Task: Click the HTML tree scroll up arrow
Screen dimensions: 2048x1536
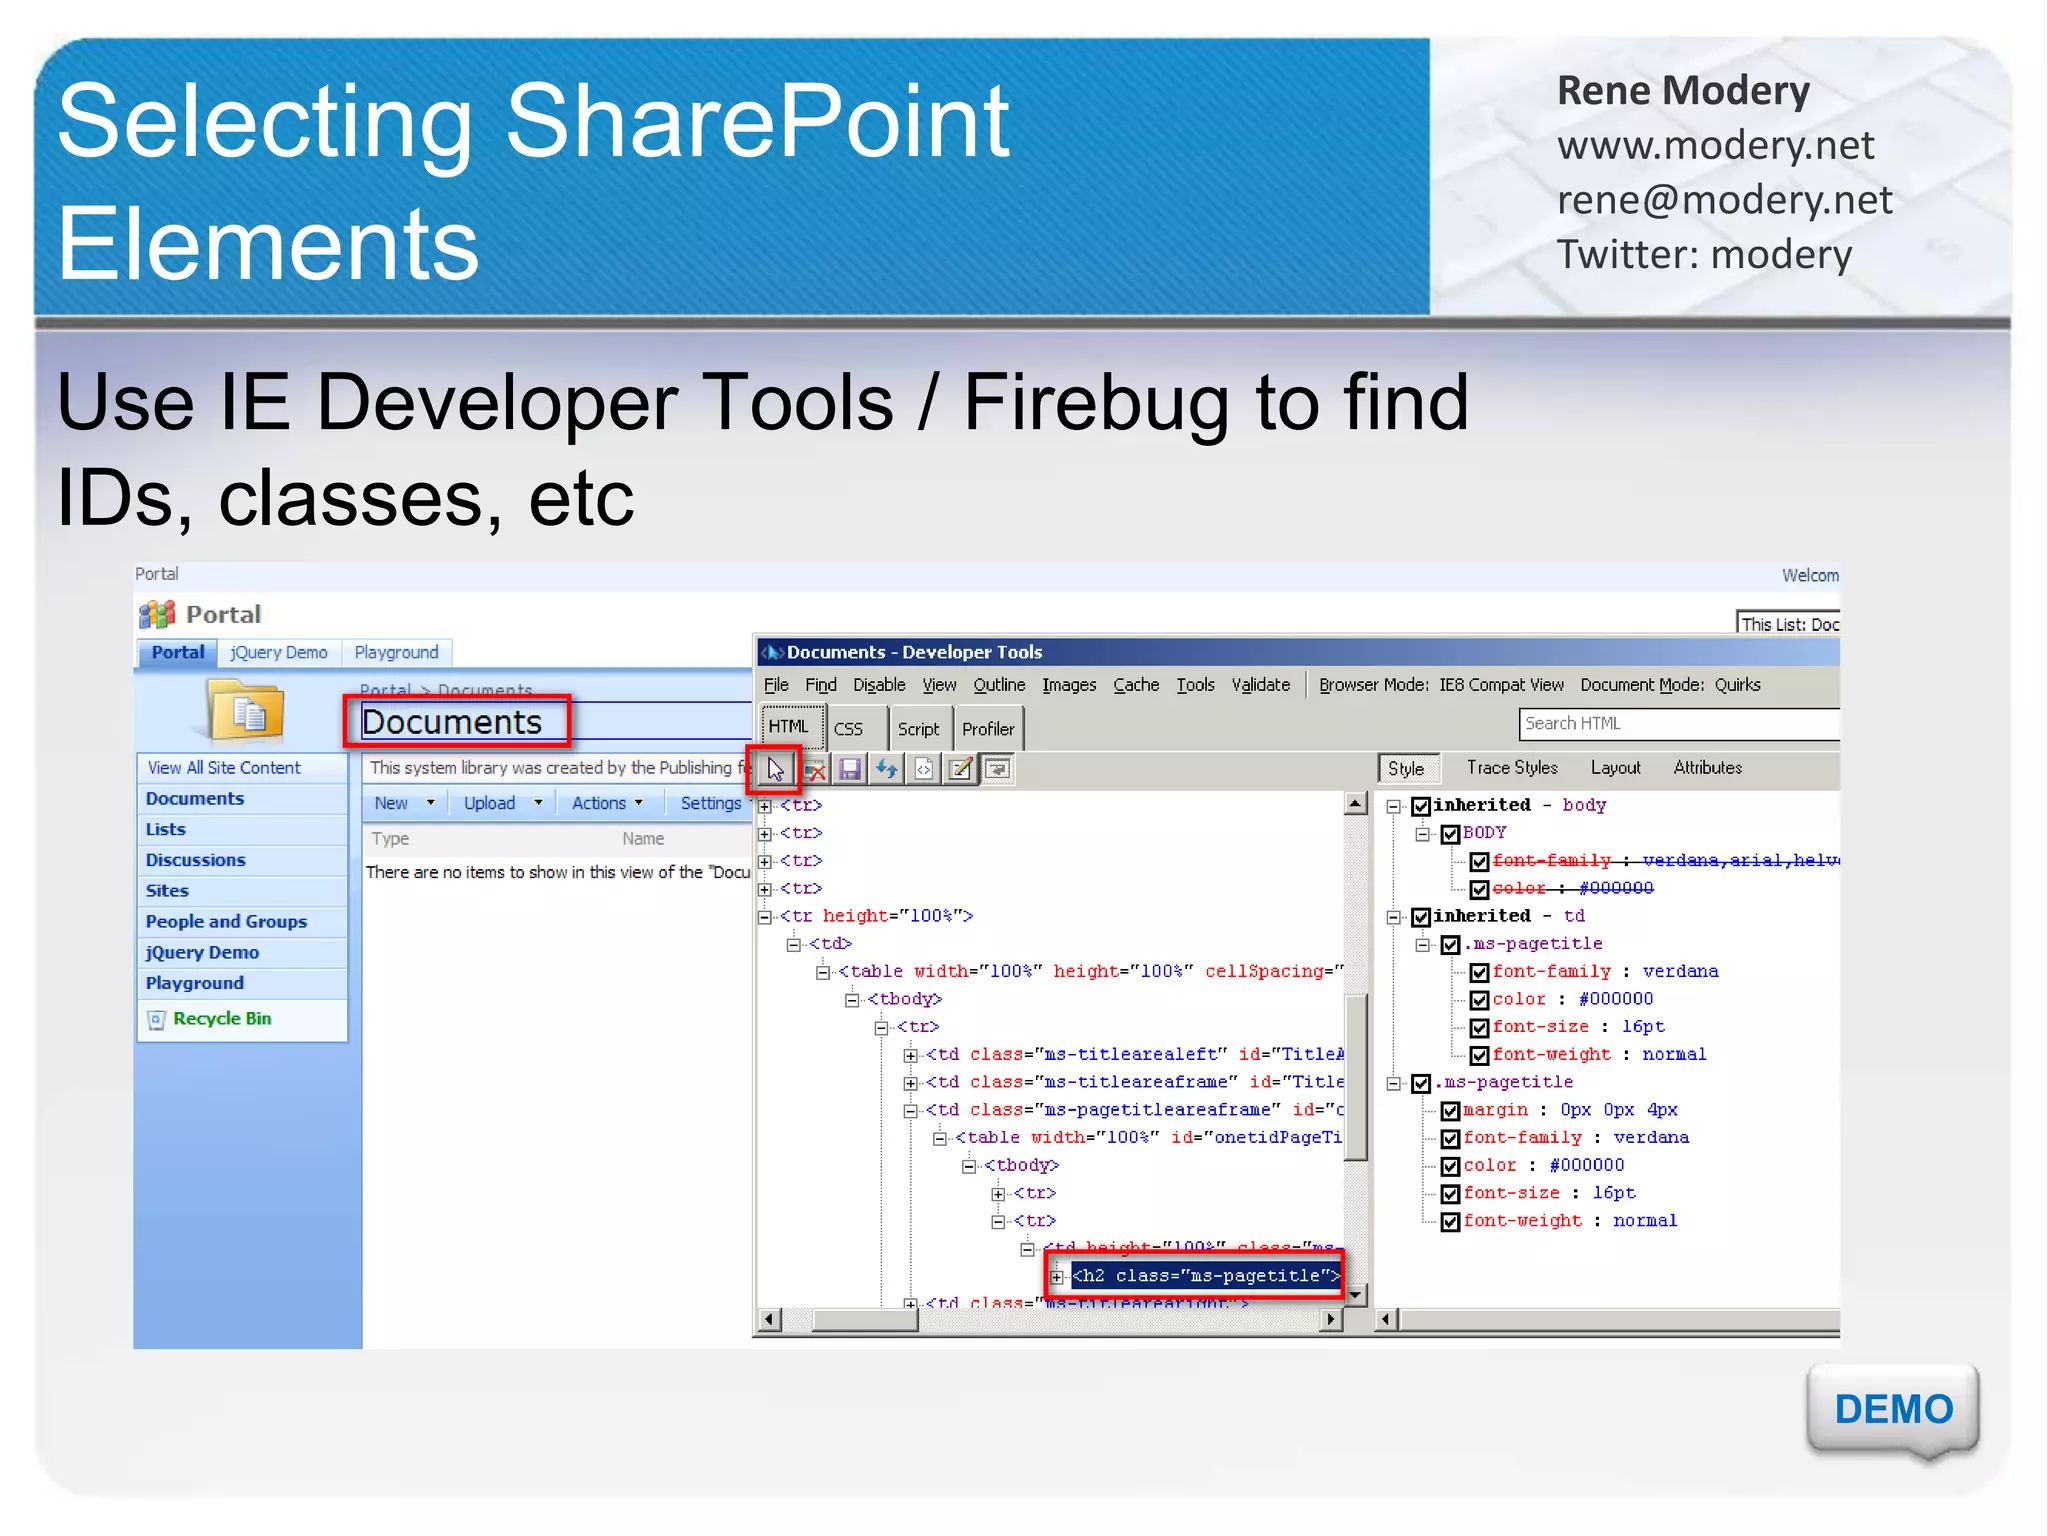Action: click(1355, 803)
